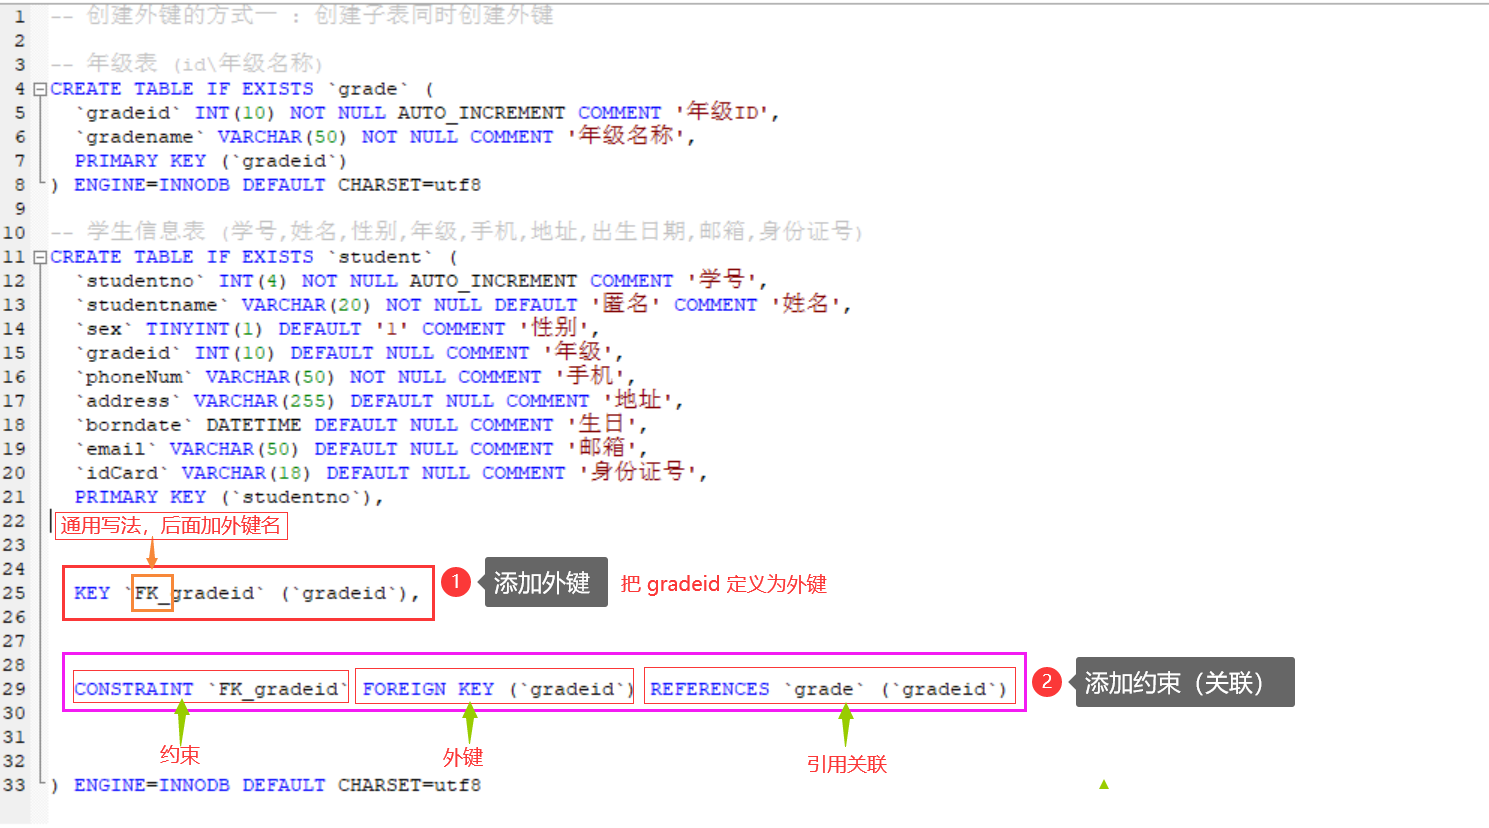Collapse the student table code block fold marker
The image size is (1489, 828).
coord(40,257)
